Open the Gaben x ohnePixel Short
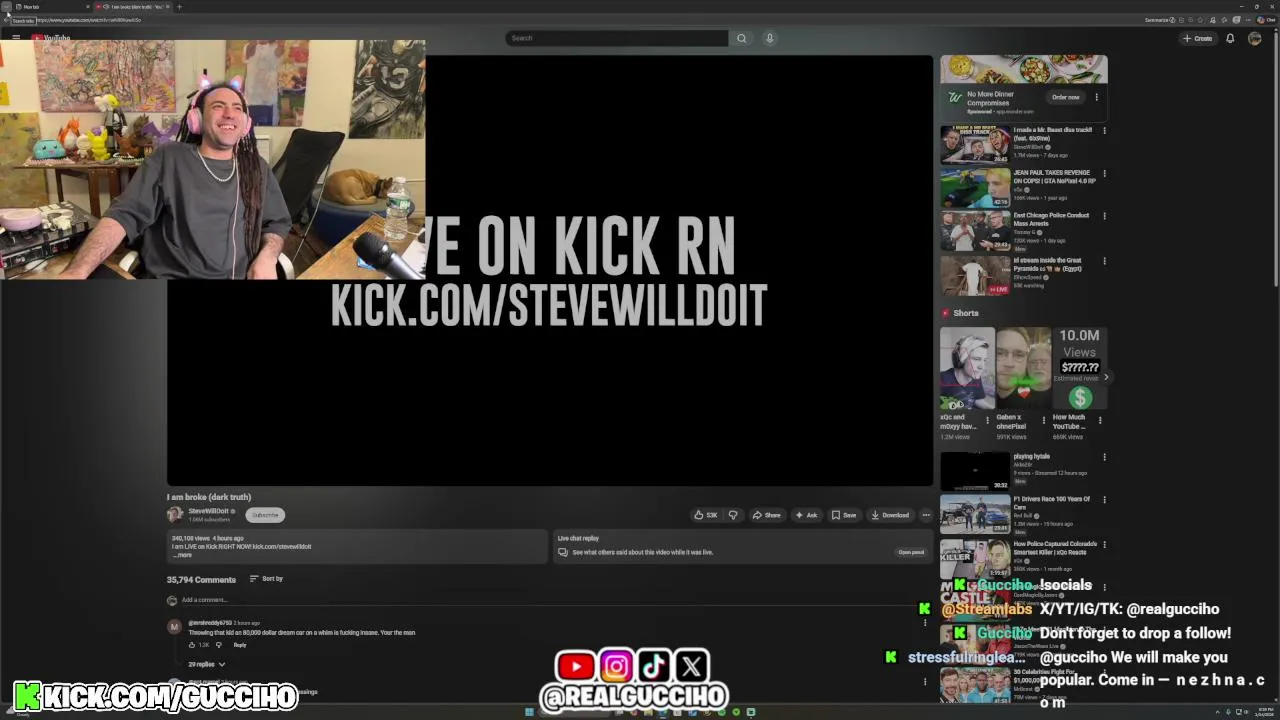This screenshot has height=720, width=1280. pos(1023,368)
